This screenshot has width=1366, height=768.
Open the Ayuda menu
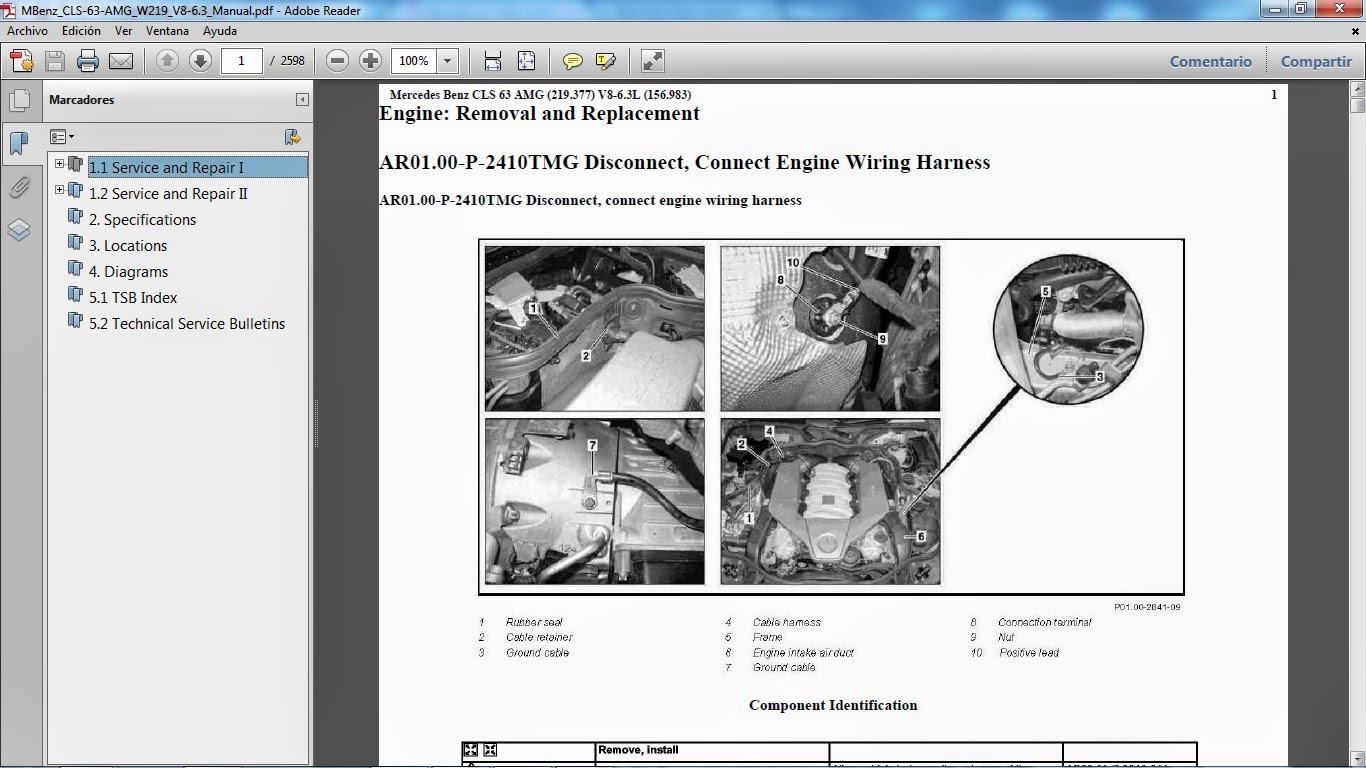coord(219,31)
